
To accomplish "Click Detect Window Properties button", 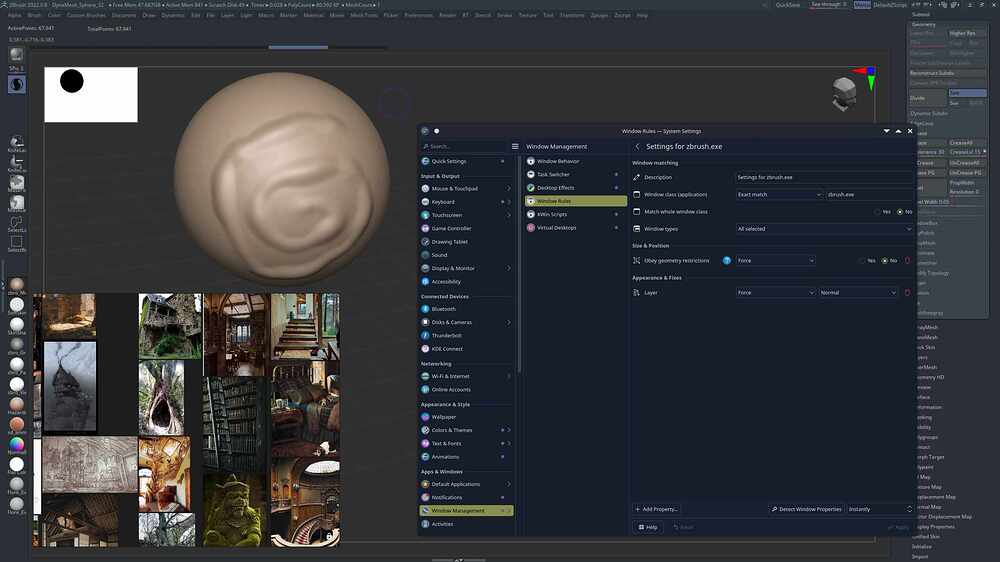I will 806,509.
